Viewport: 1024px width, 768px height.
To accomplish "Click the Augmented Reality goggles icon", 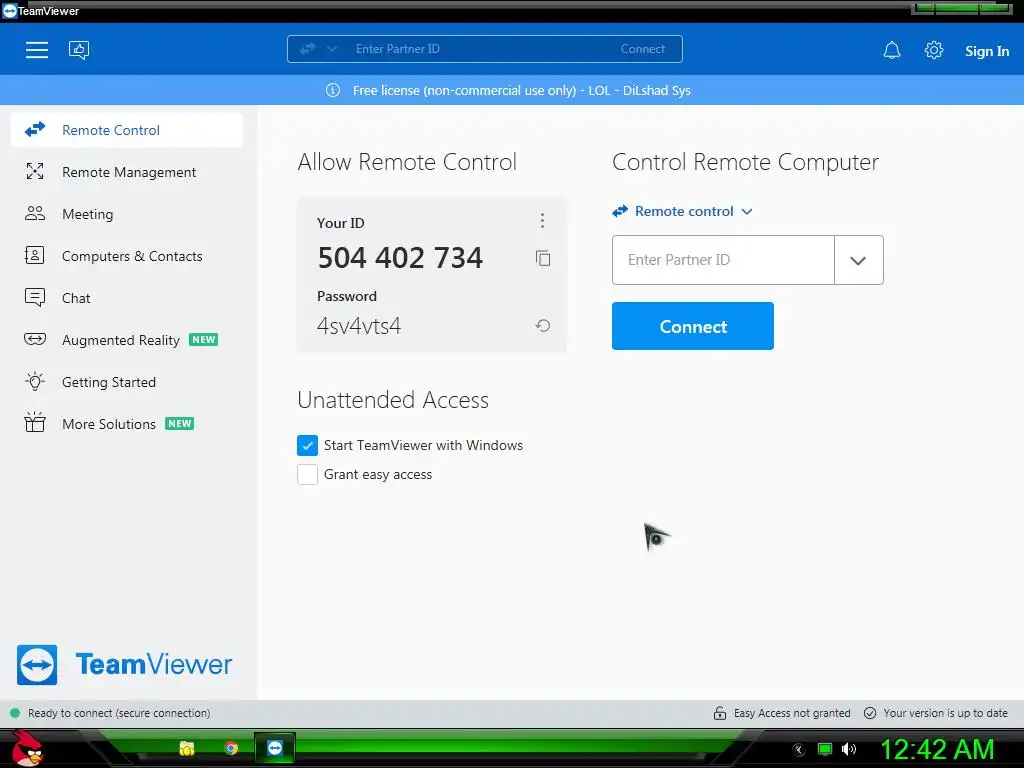I will [x=35, y=339].
